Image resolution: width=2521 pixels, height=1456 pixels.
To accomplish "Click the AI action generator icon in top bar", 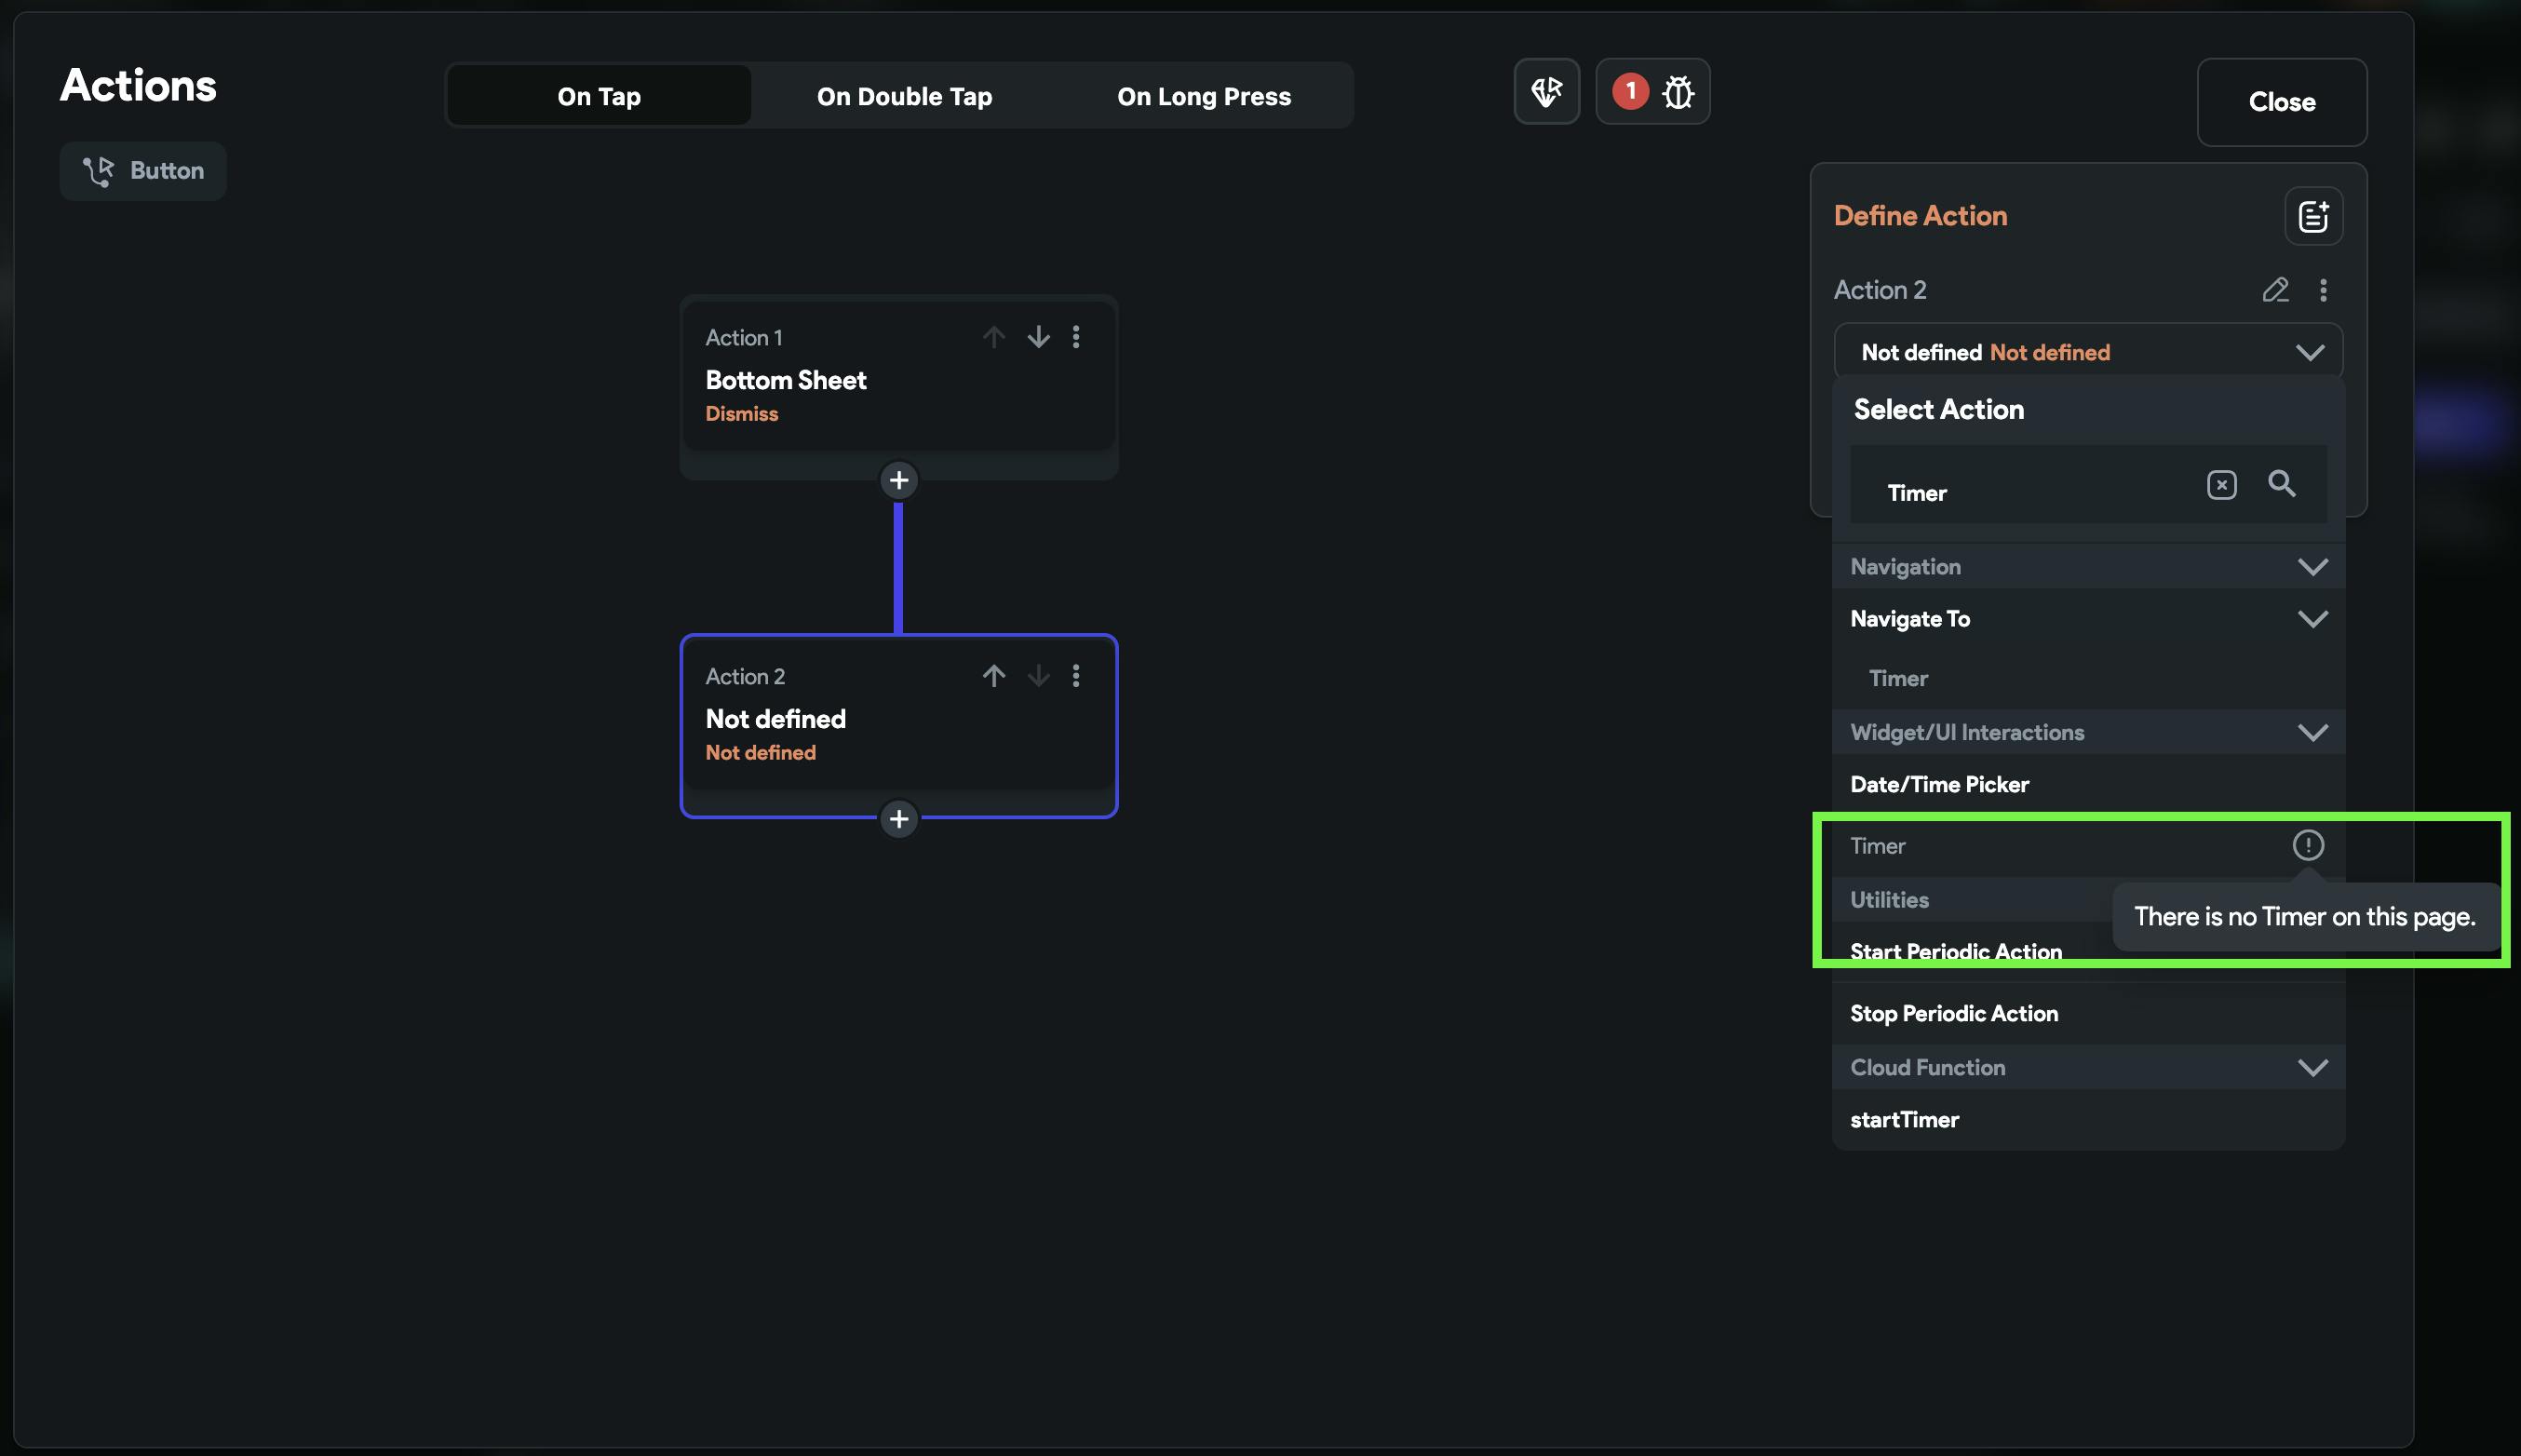I will 1546,92.
